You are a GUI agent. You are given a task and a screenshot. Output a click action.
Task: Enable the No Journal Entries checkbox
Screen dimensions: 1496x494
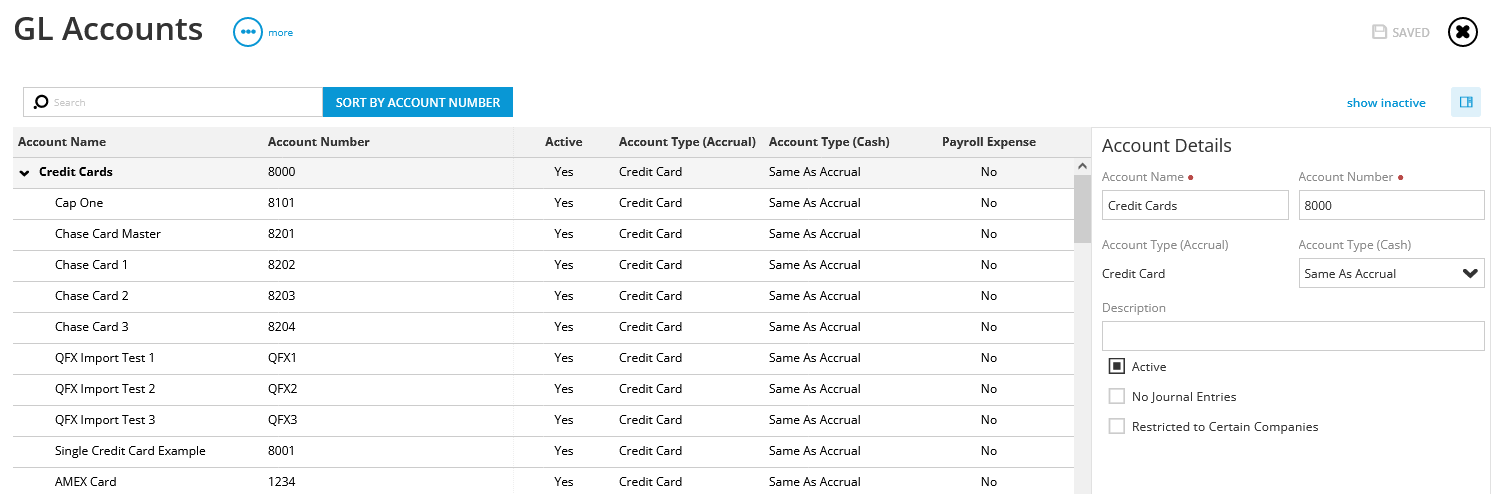1117,396
